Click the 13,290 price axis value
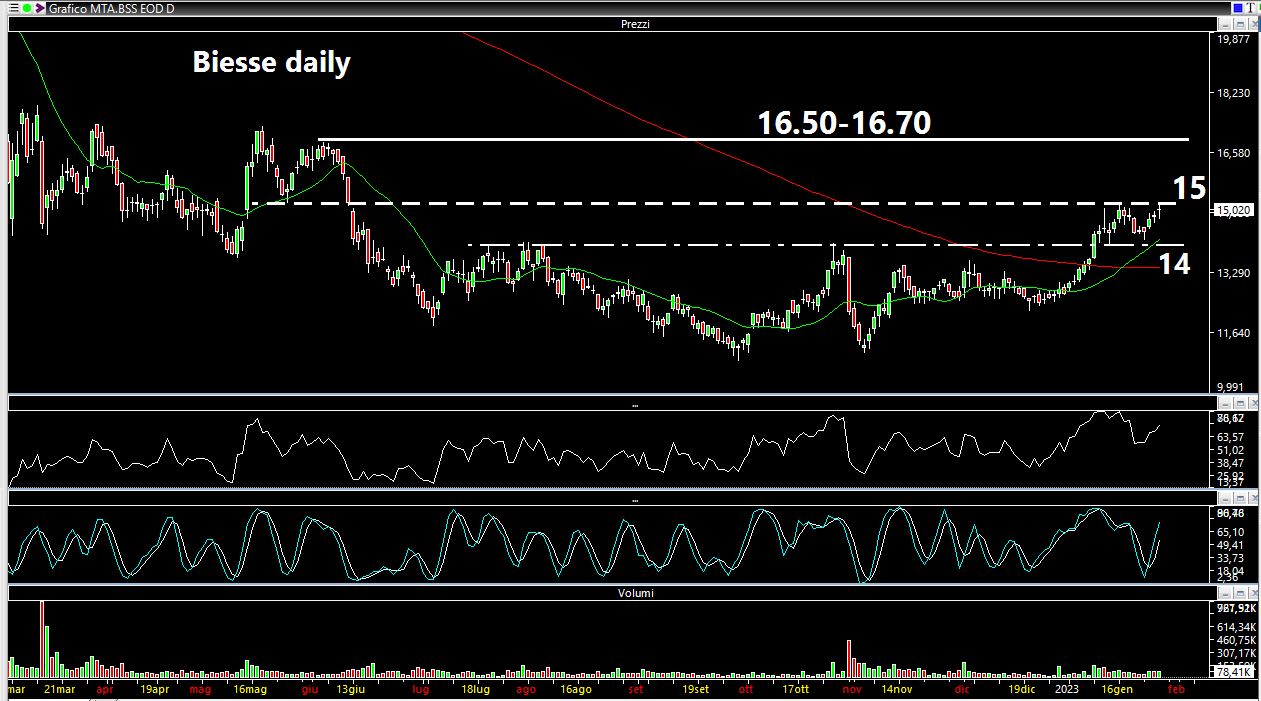This screenshot has width=1261, height=701. pos(1233,272)
